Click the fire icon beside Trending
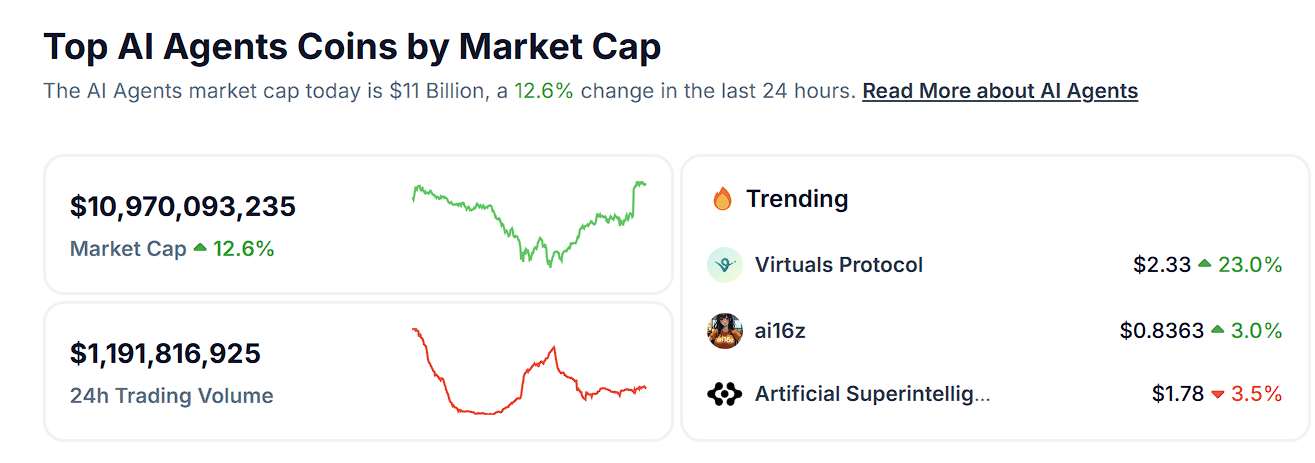The width and height of the screenshot is (1315, 463). [x=722, y=199]
